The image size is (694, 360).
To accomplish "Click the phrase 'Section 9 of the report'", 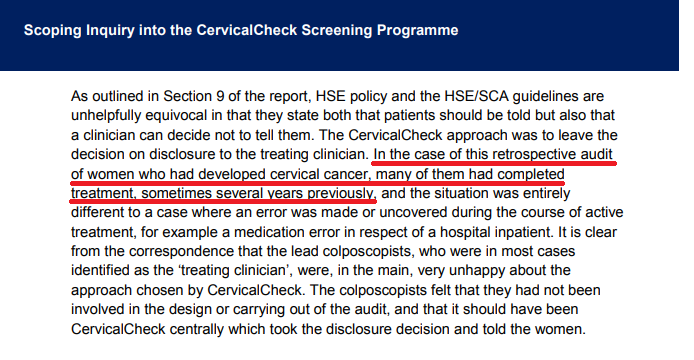I will click(x=237, y=96).
